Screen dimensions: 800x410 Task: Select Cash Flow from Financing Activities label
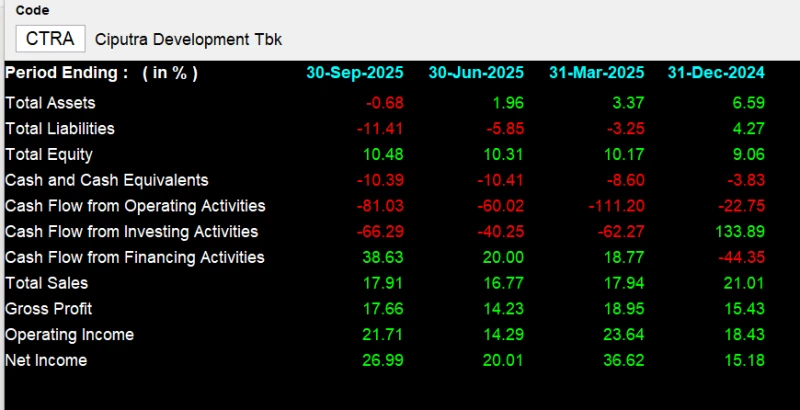[x=135, y=257]
